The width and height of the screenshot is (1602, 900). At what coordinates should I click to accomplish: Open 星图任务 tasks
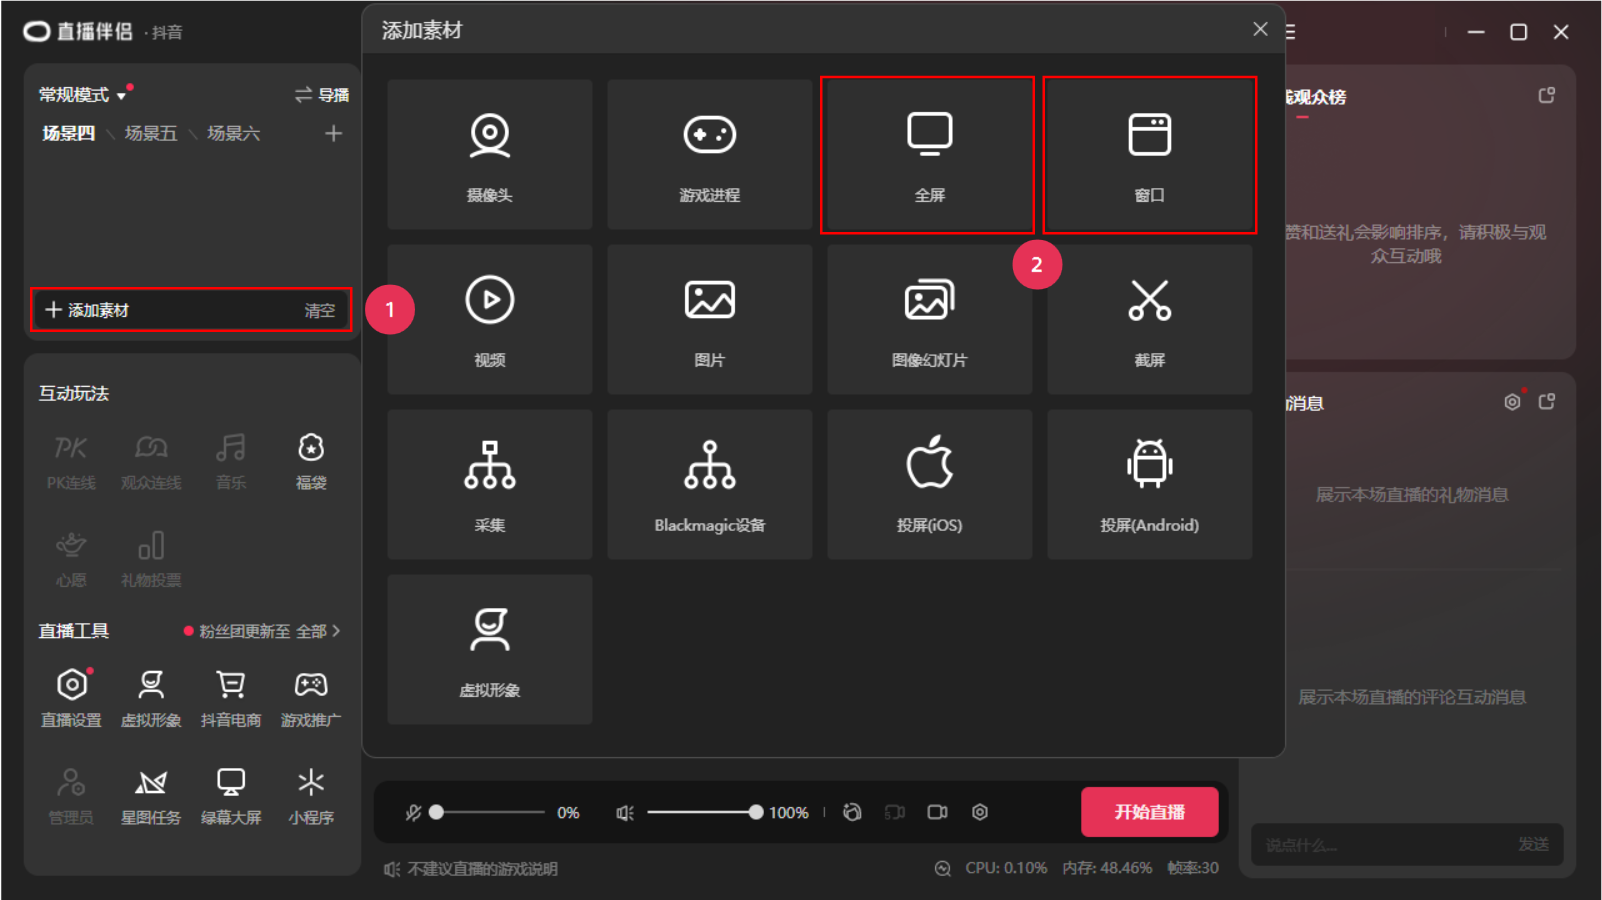pos(151,796)
